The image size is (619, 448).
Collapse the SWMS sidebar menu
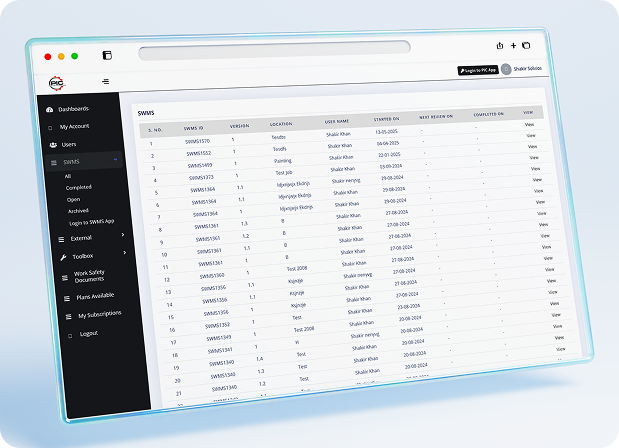[x=116, y=161]
